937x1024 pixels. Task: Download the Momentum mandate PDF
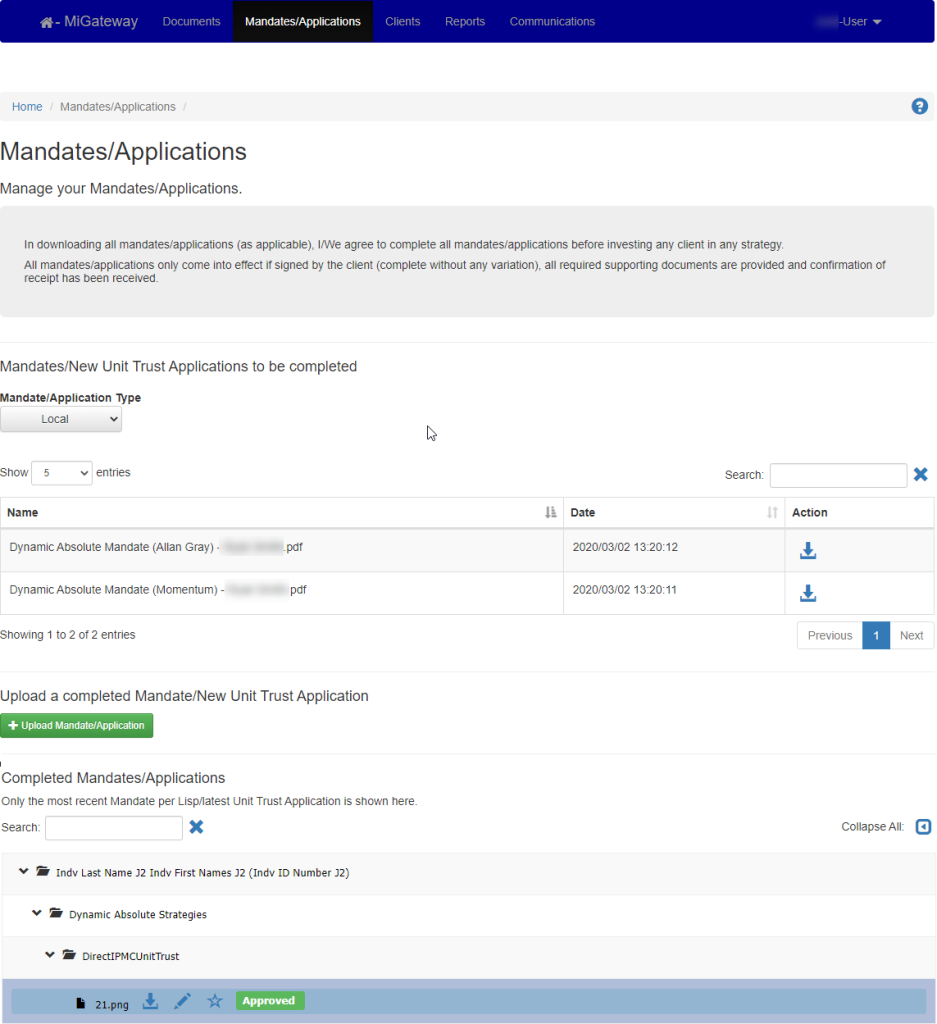808,592
